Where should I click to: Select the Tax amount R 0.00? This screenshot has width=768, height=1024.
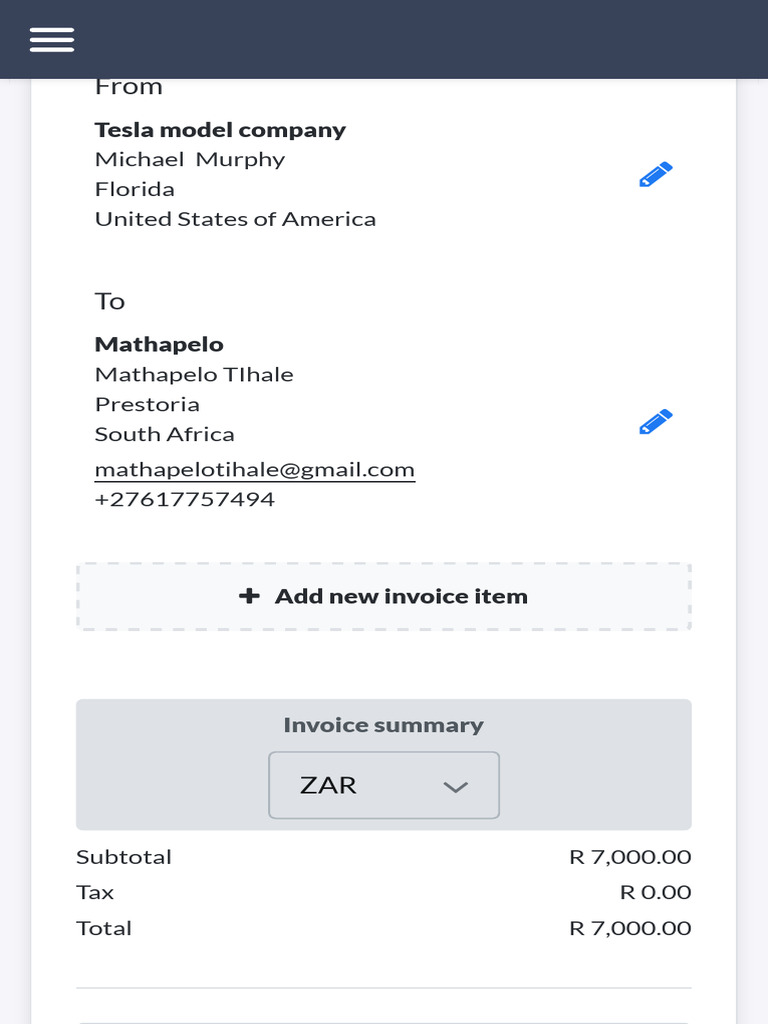[x=655, y=892]
